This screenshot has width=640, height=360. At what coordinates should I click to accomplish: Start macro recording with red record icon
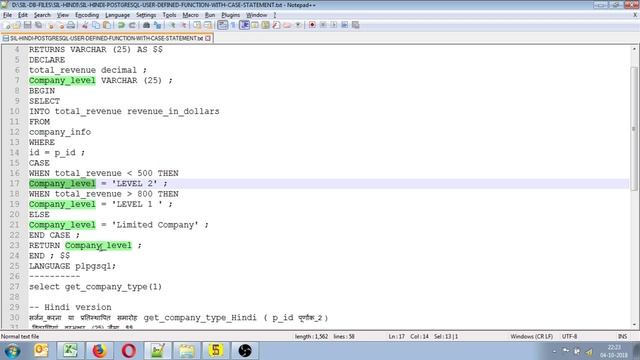tap(312, 25)
